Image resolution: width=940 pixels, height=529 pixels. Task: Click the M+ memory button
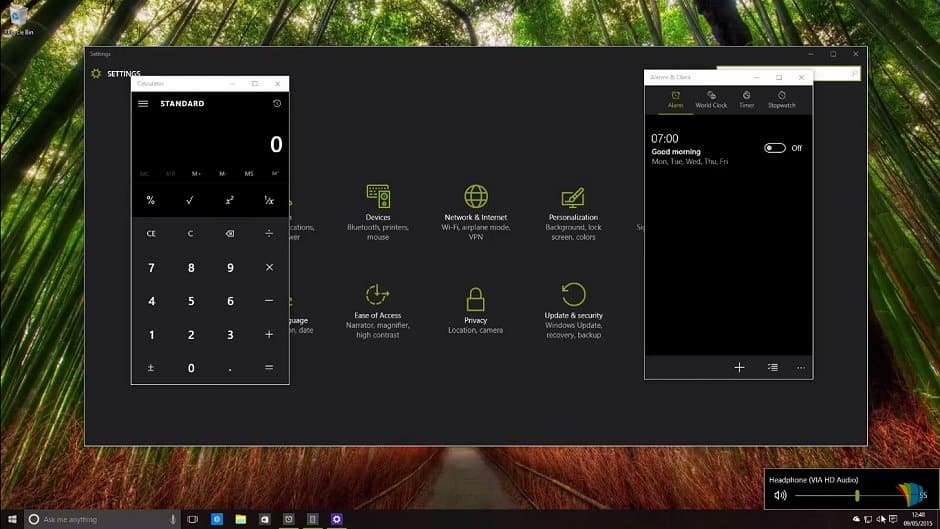click(196, 174)
